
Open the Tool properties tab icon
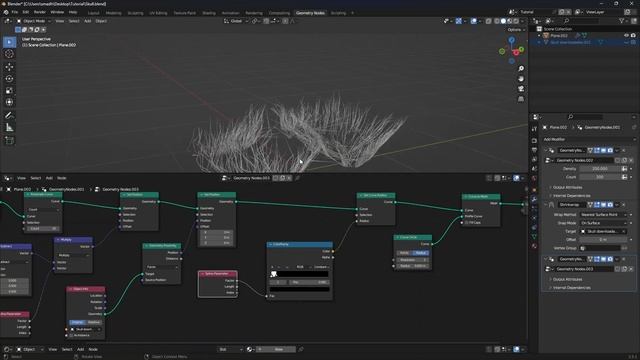[534, 129]
